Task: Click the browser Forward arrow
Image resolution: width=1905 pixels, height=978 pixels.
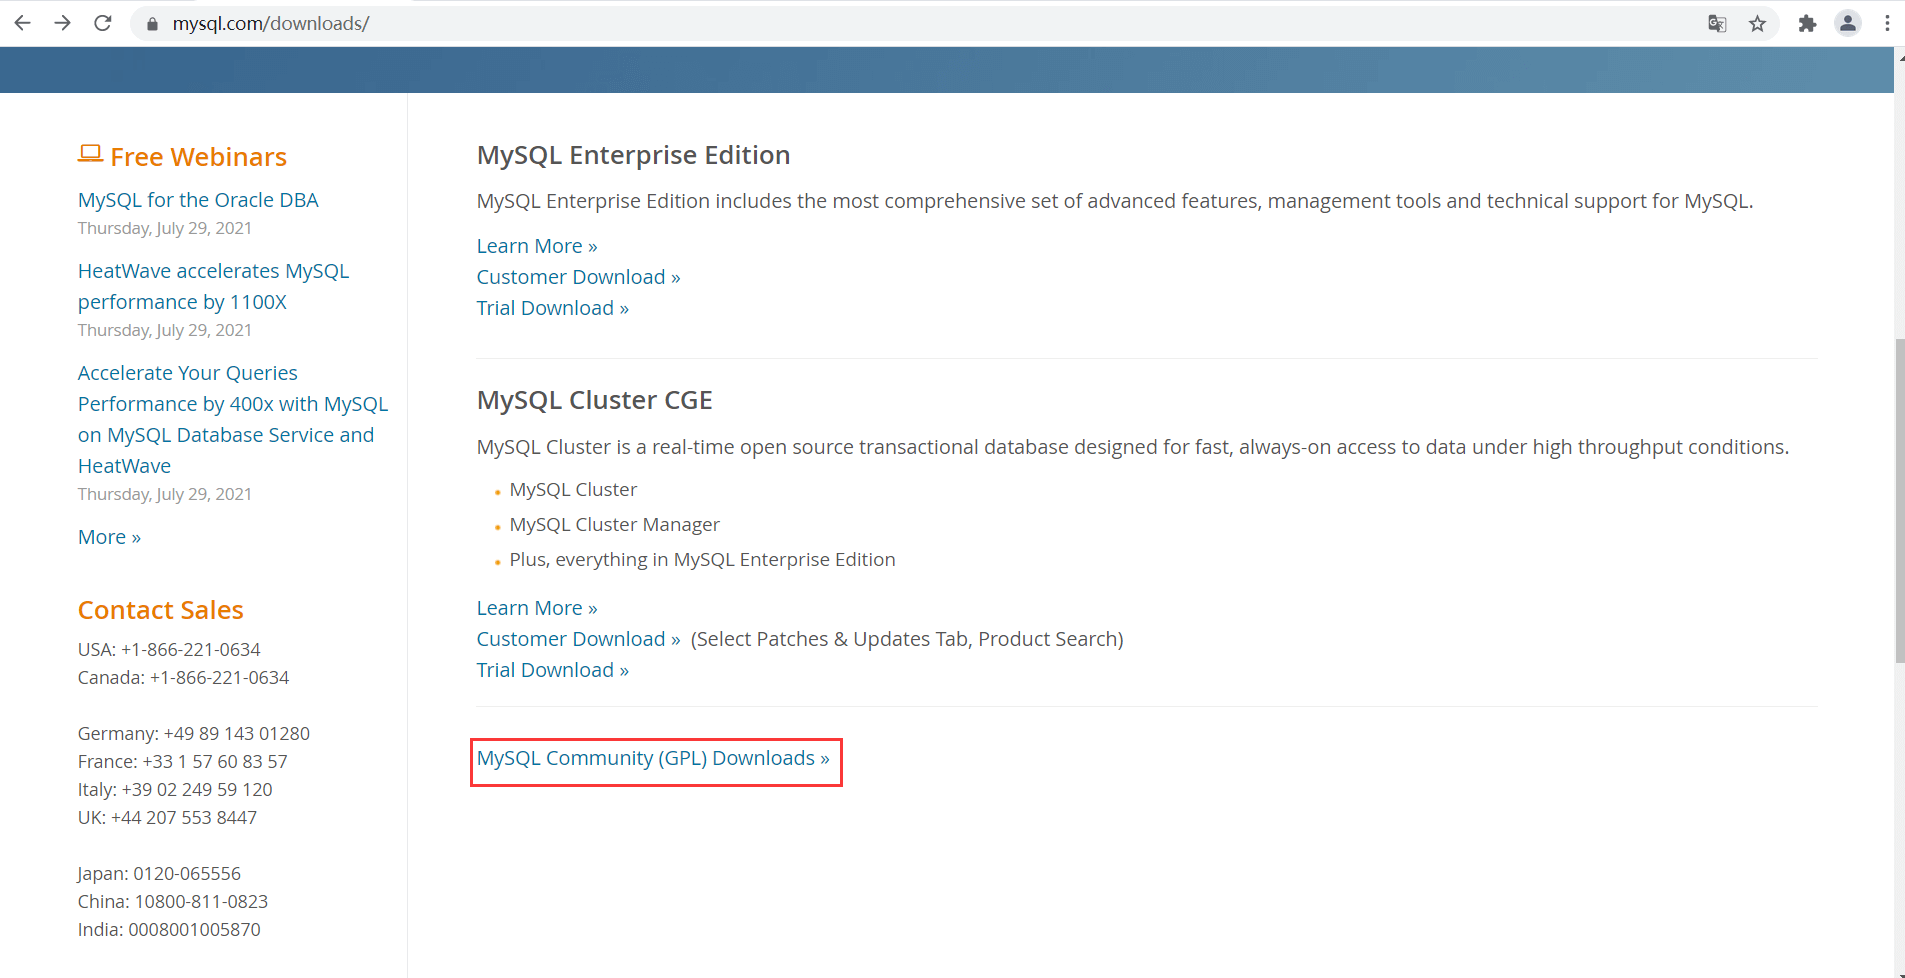Action: pos(62,23)
